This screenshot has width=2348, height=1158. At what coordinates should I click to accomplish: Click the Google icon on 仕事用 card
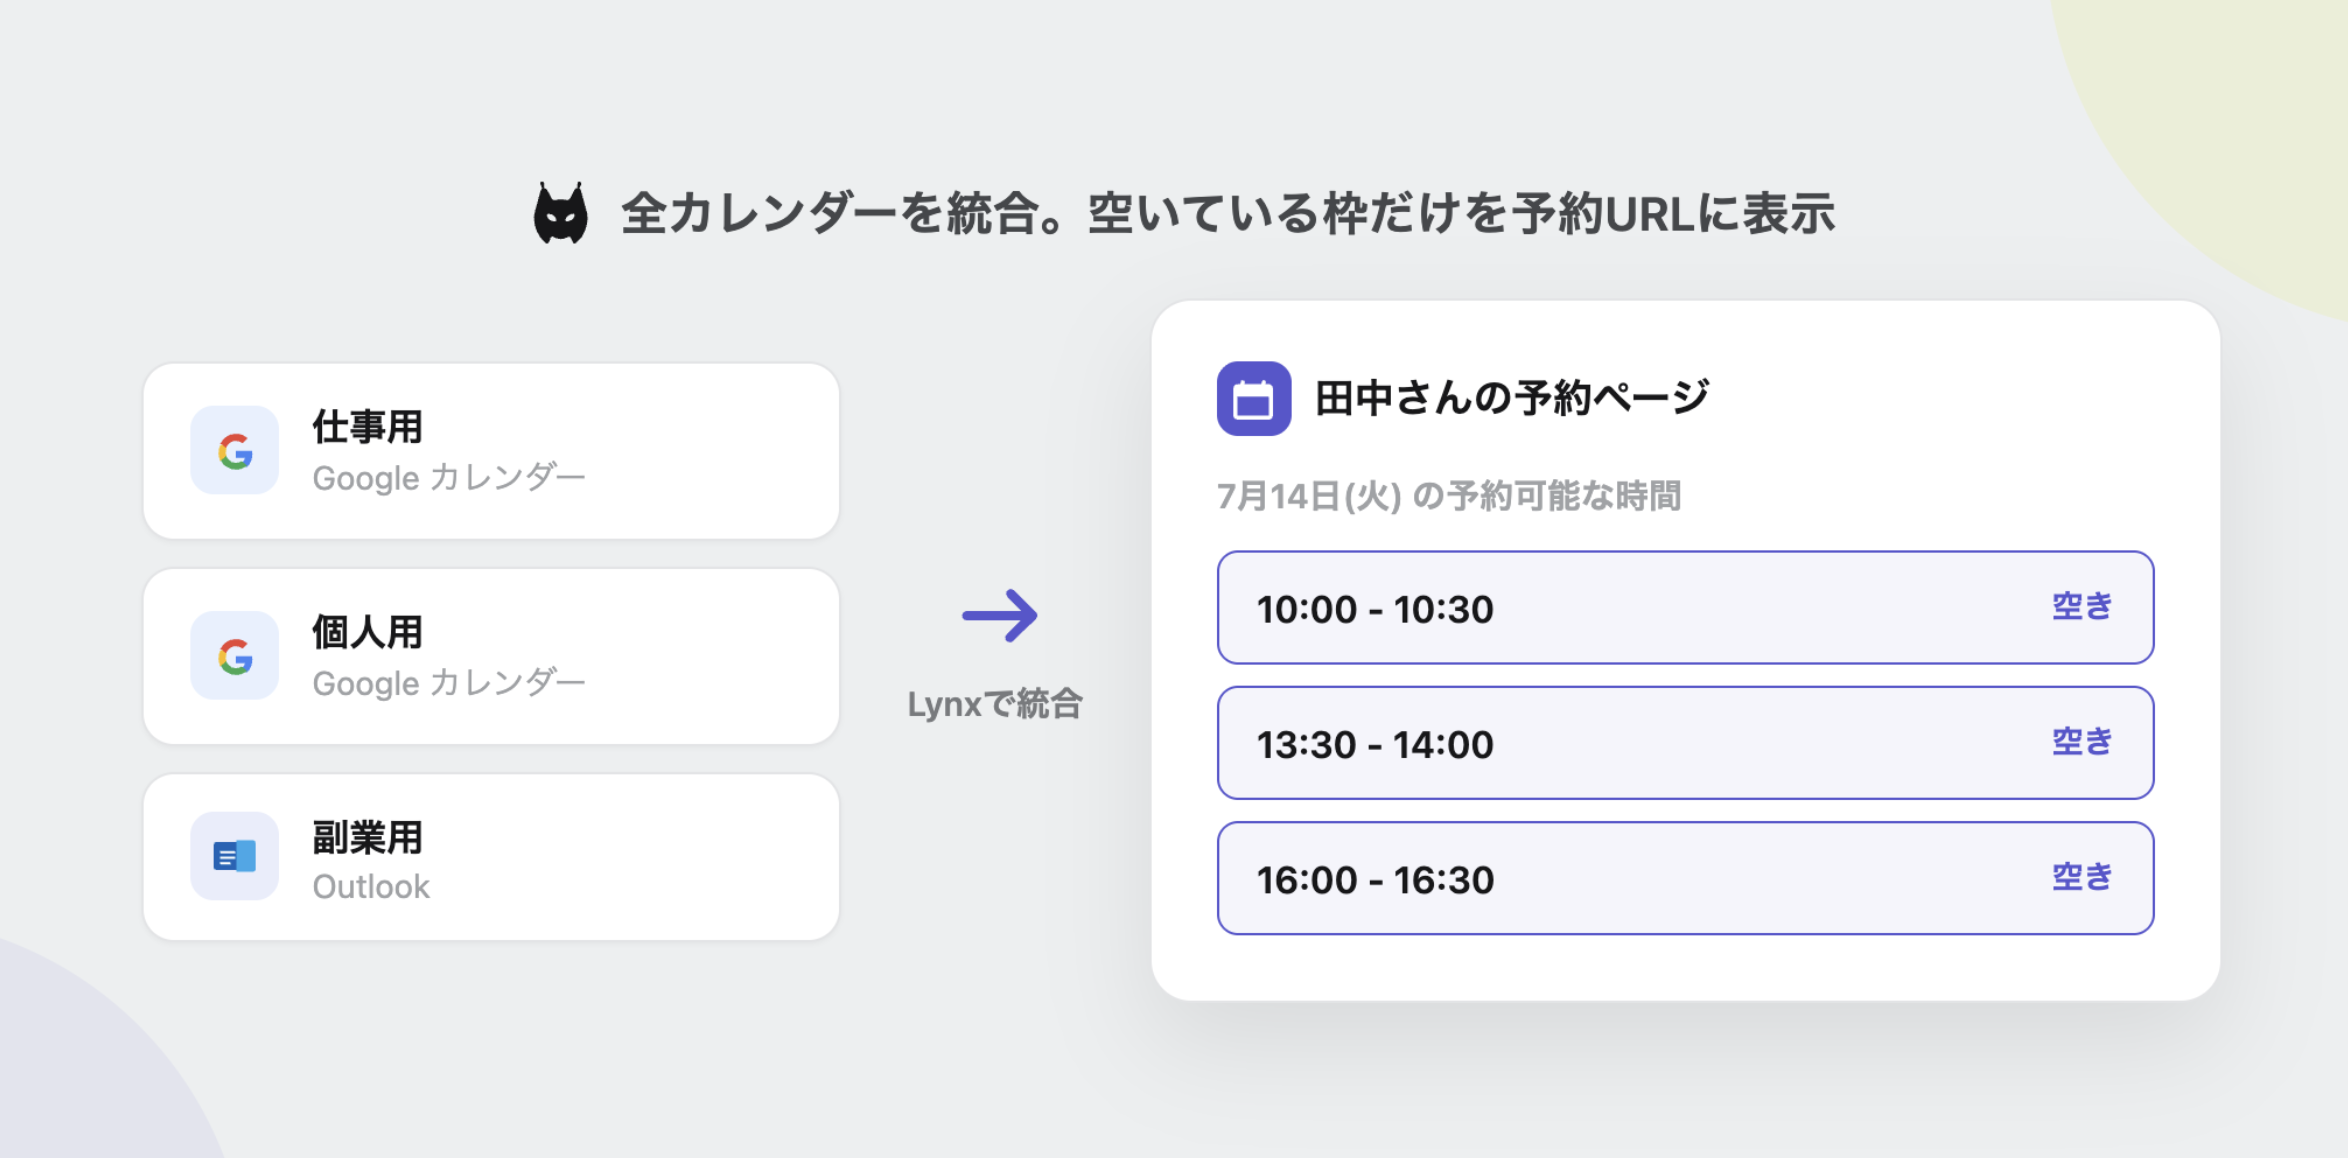pyautogui.click(x=235, y=451)
